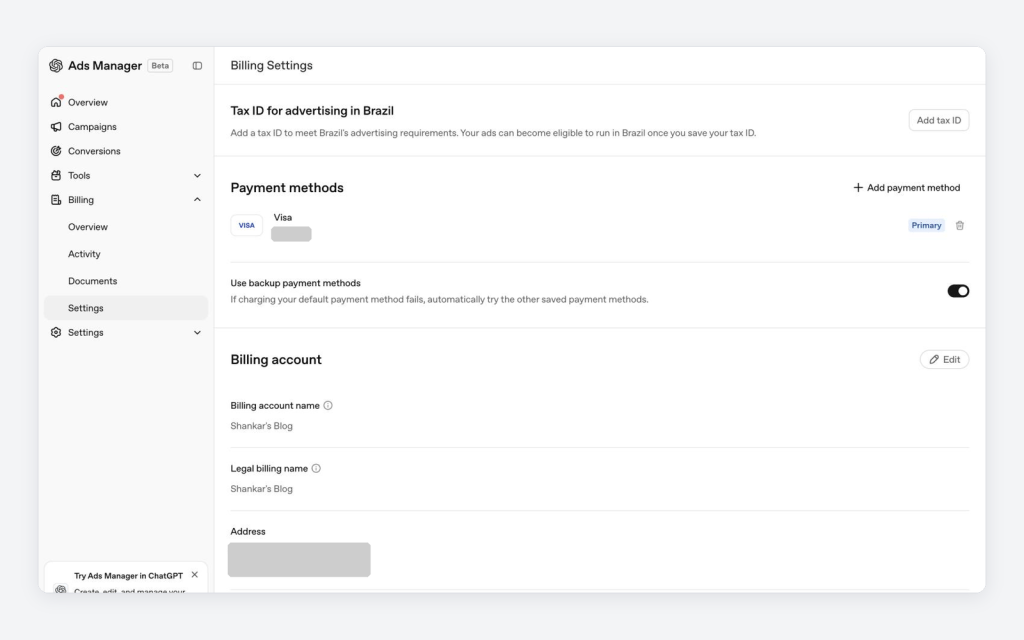Show info for Billing account name
This screenshot has width=1024, height=640.
click(328, 406)
